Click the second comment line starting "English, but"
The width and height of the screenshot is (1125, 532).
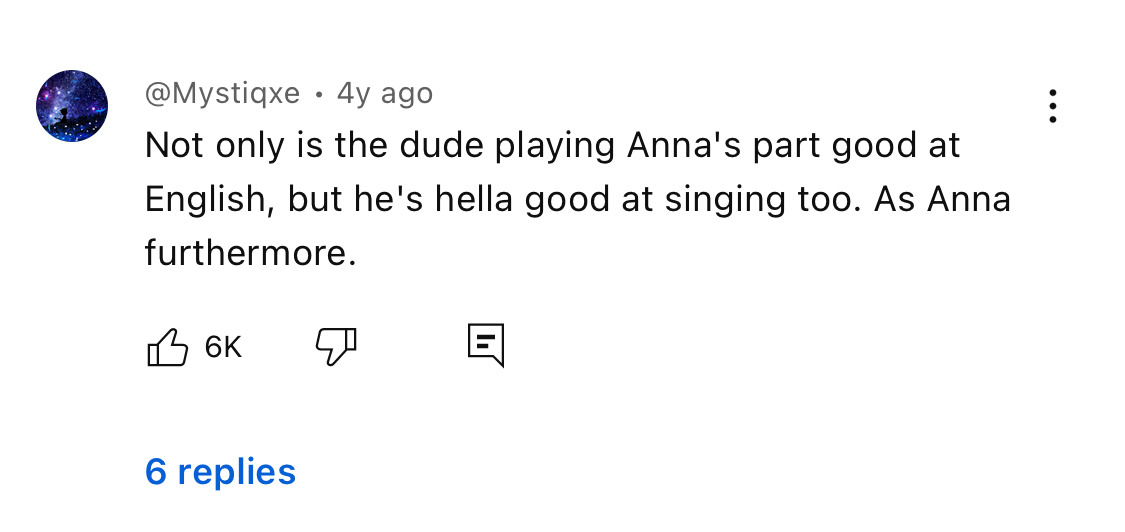(577, 199)
